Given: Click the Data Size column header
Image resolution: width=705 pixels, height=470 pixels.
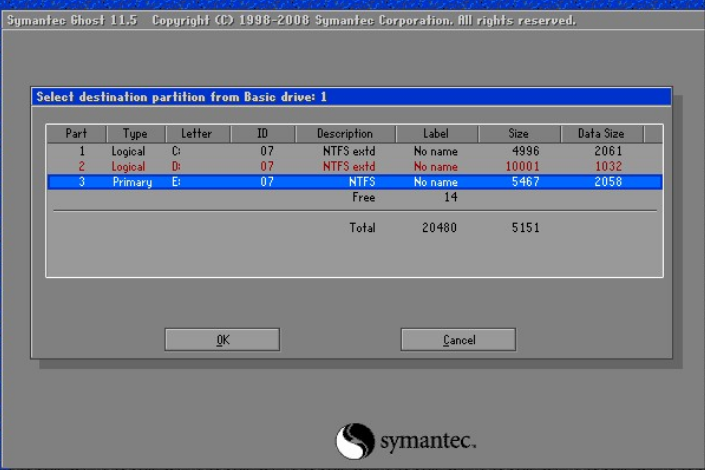Looking at the screenshot, I should [x=601, y=134].
